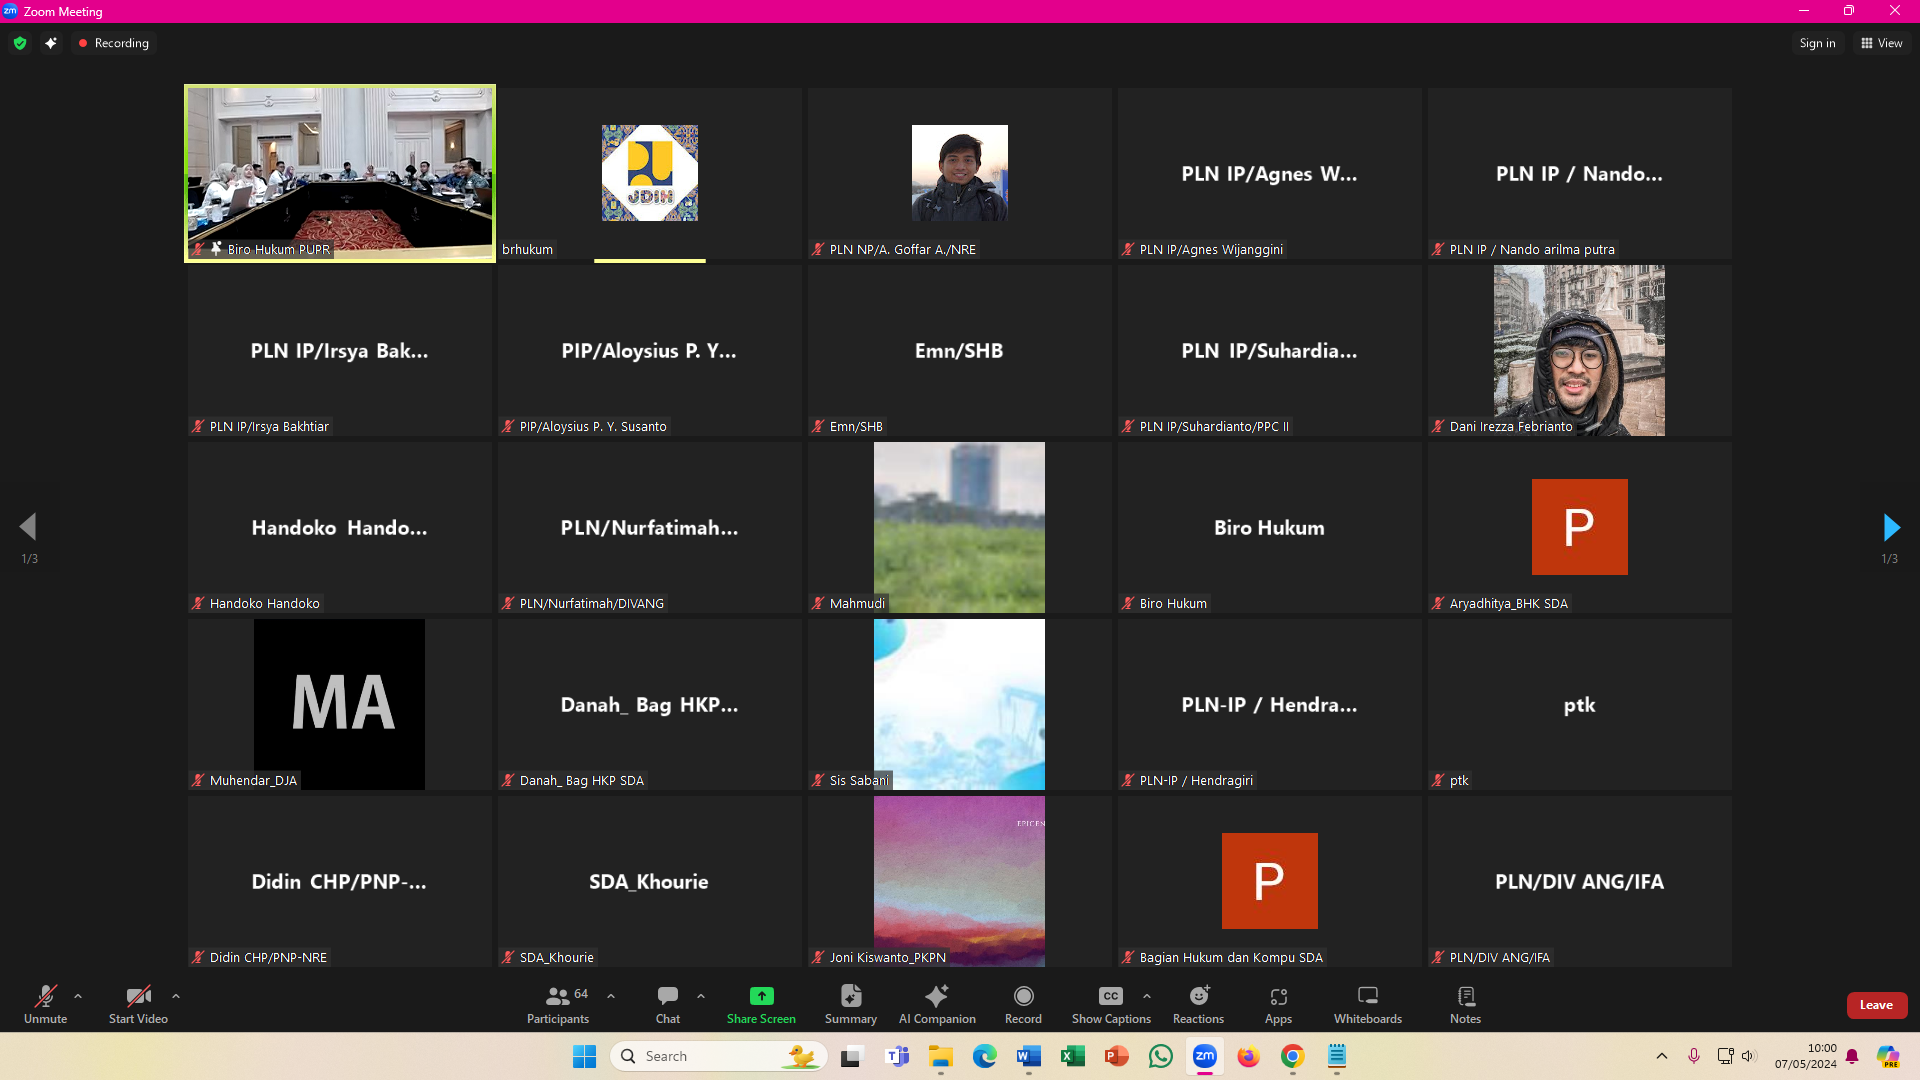Select Bagian Hukum dan Kompu SDA tile
The image size is (1920, 1080).
click(1270, 881)
